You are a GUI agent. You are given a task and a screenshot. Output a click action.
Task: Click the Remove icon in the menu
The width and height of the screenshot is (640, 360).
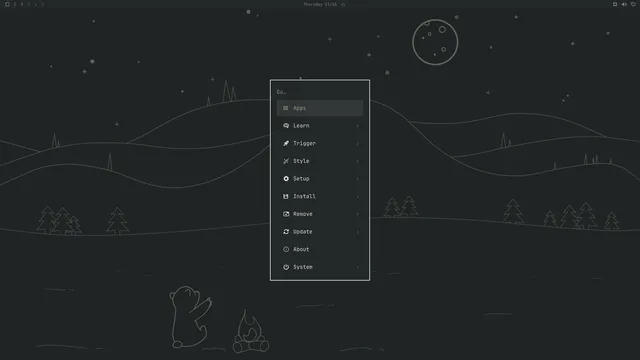[x=286, y=214]
